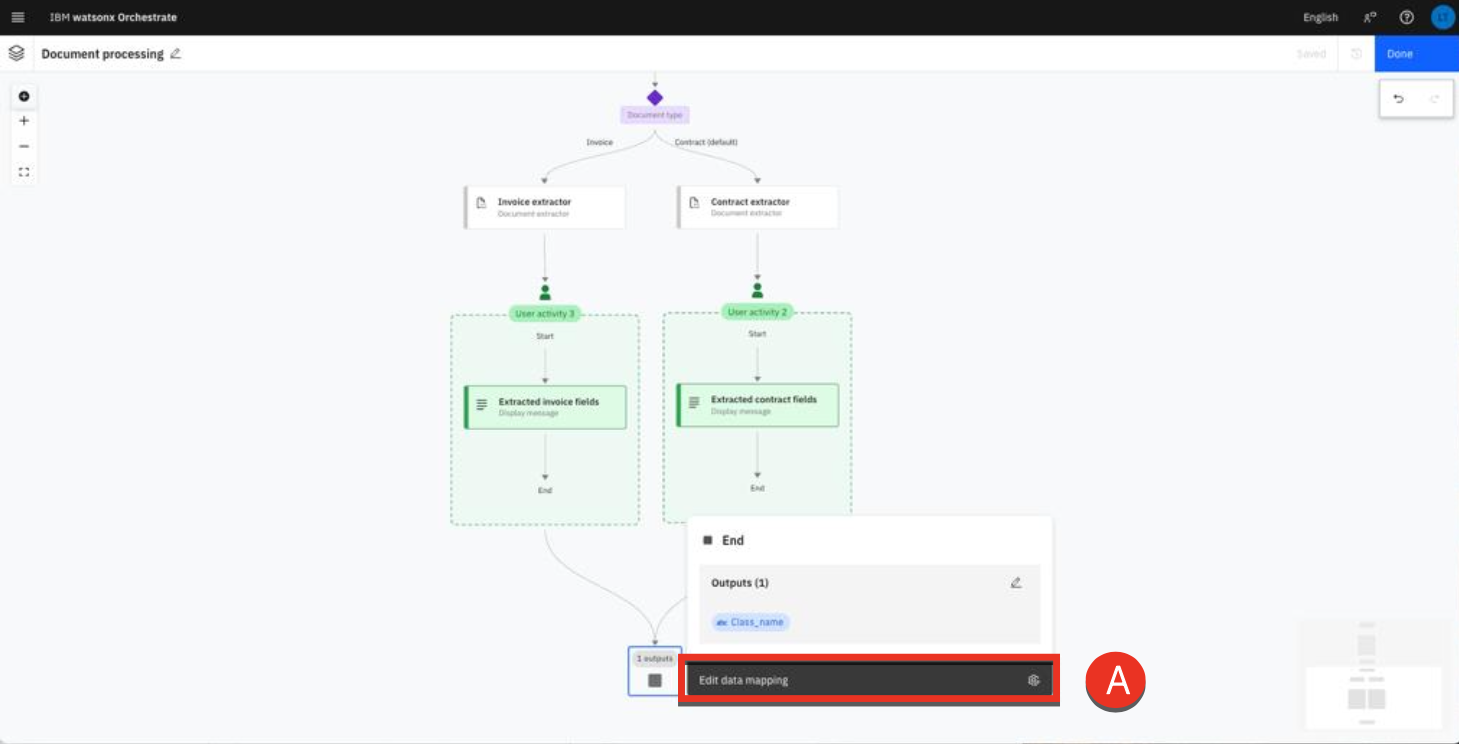This screenshot has width=1459, height=744.
Task: Fit the flow to screen
Action: (24, 172)
